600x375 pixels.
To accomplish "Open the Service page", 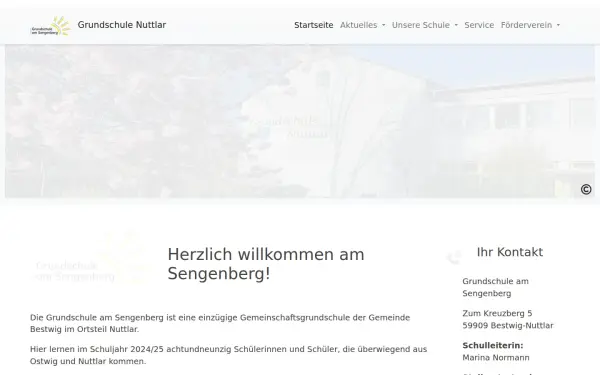I will [479, 25].
